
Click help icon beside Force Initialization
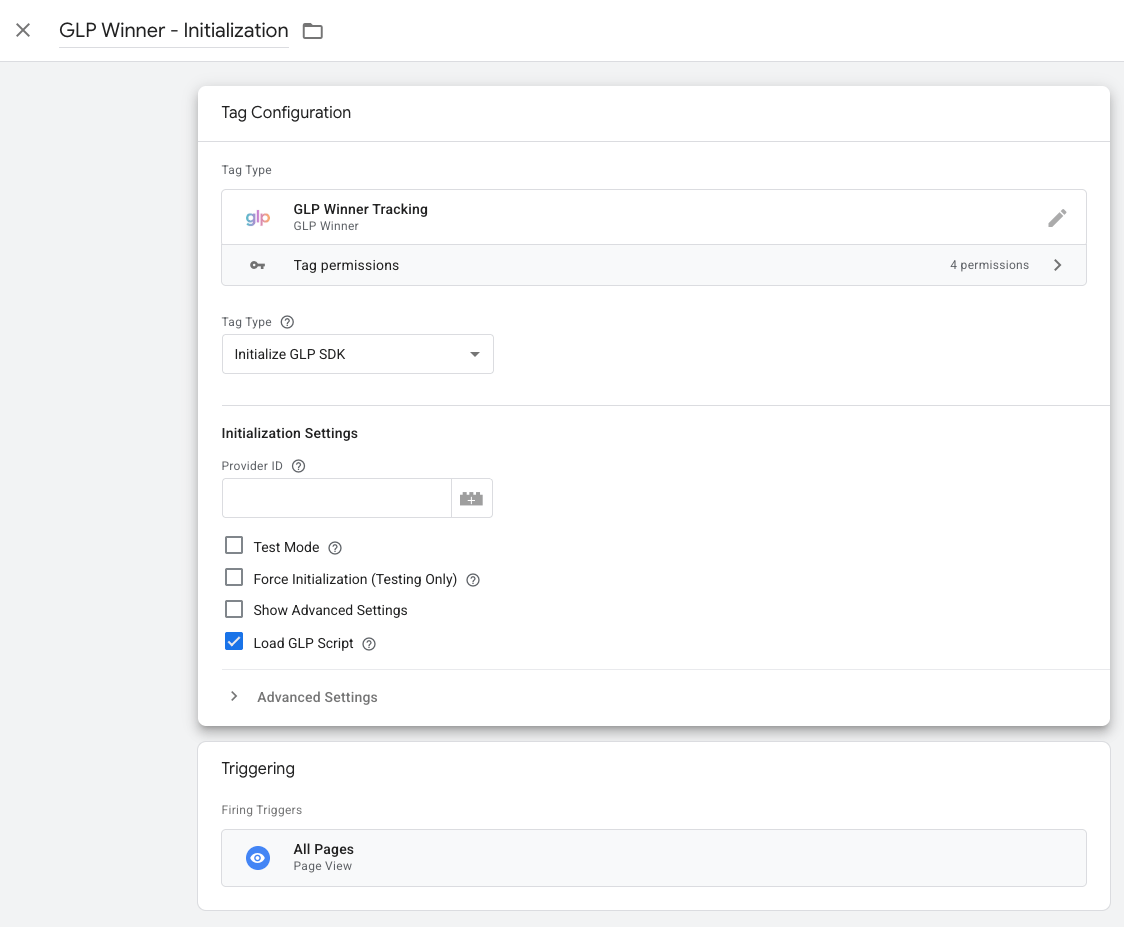473,580
